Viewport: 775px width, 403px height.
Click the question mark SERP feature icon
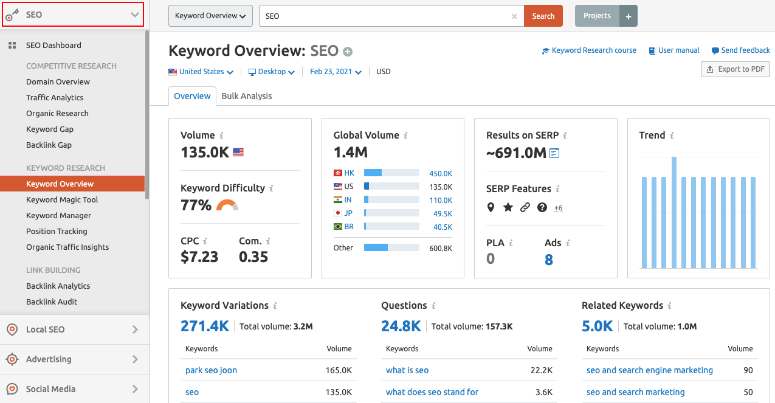coord(542,207)
